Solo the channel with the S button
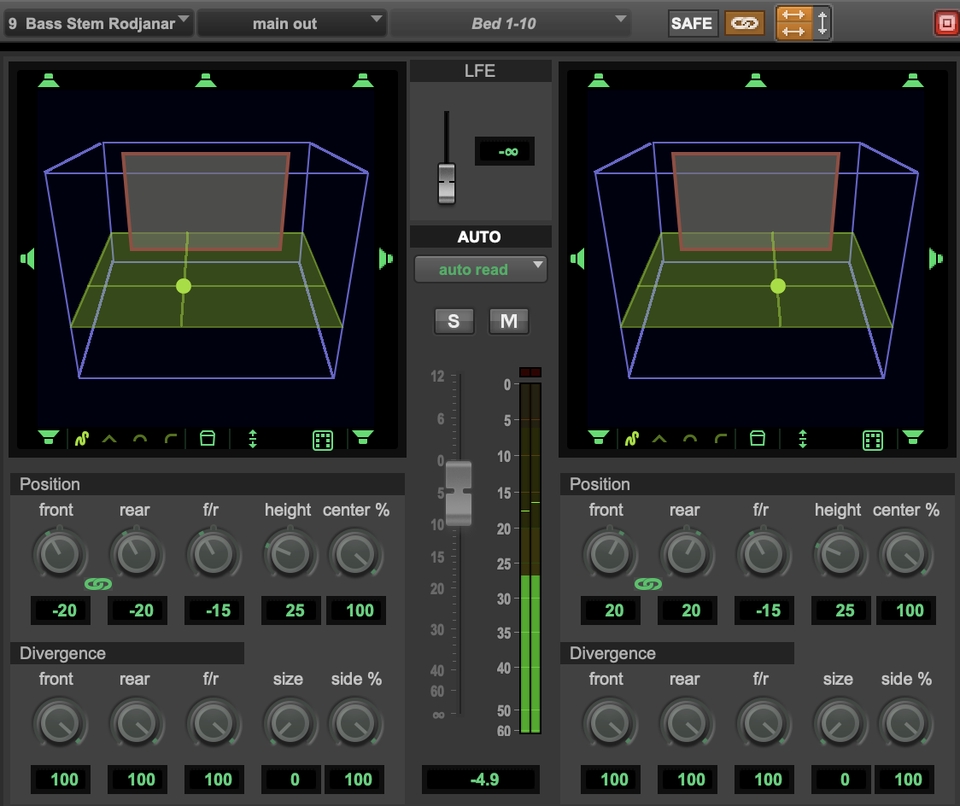960x806 pixels. click(453, 321)
